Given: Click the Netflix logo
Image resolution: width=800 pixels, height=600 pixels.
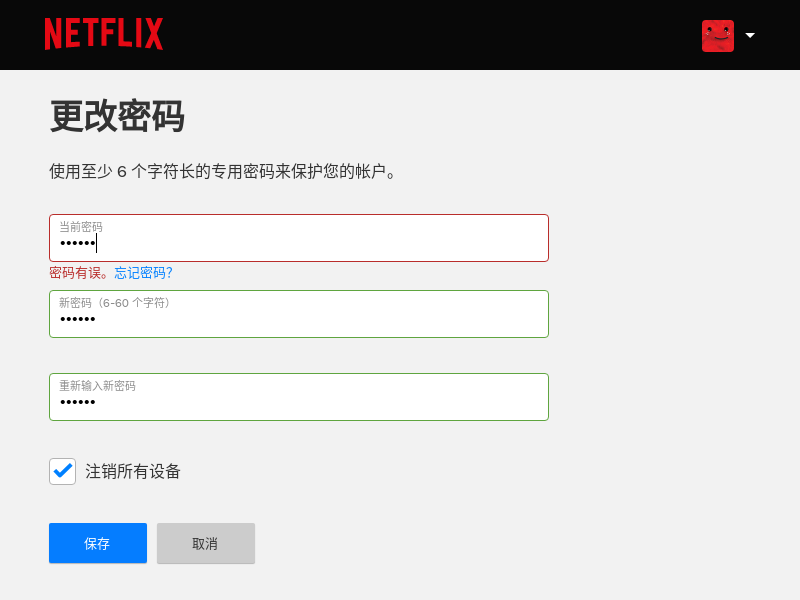Looking at the screenshot, I should click(104, 34).
